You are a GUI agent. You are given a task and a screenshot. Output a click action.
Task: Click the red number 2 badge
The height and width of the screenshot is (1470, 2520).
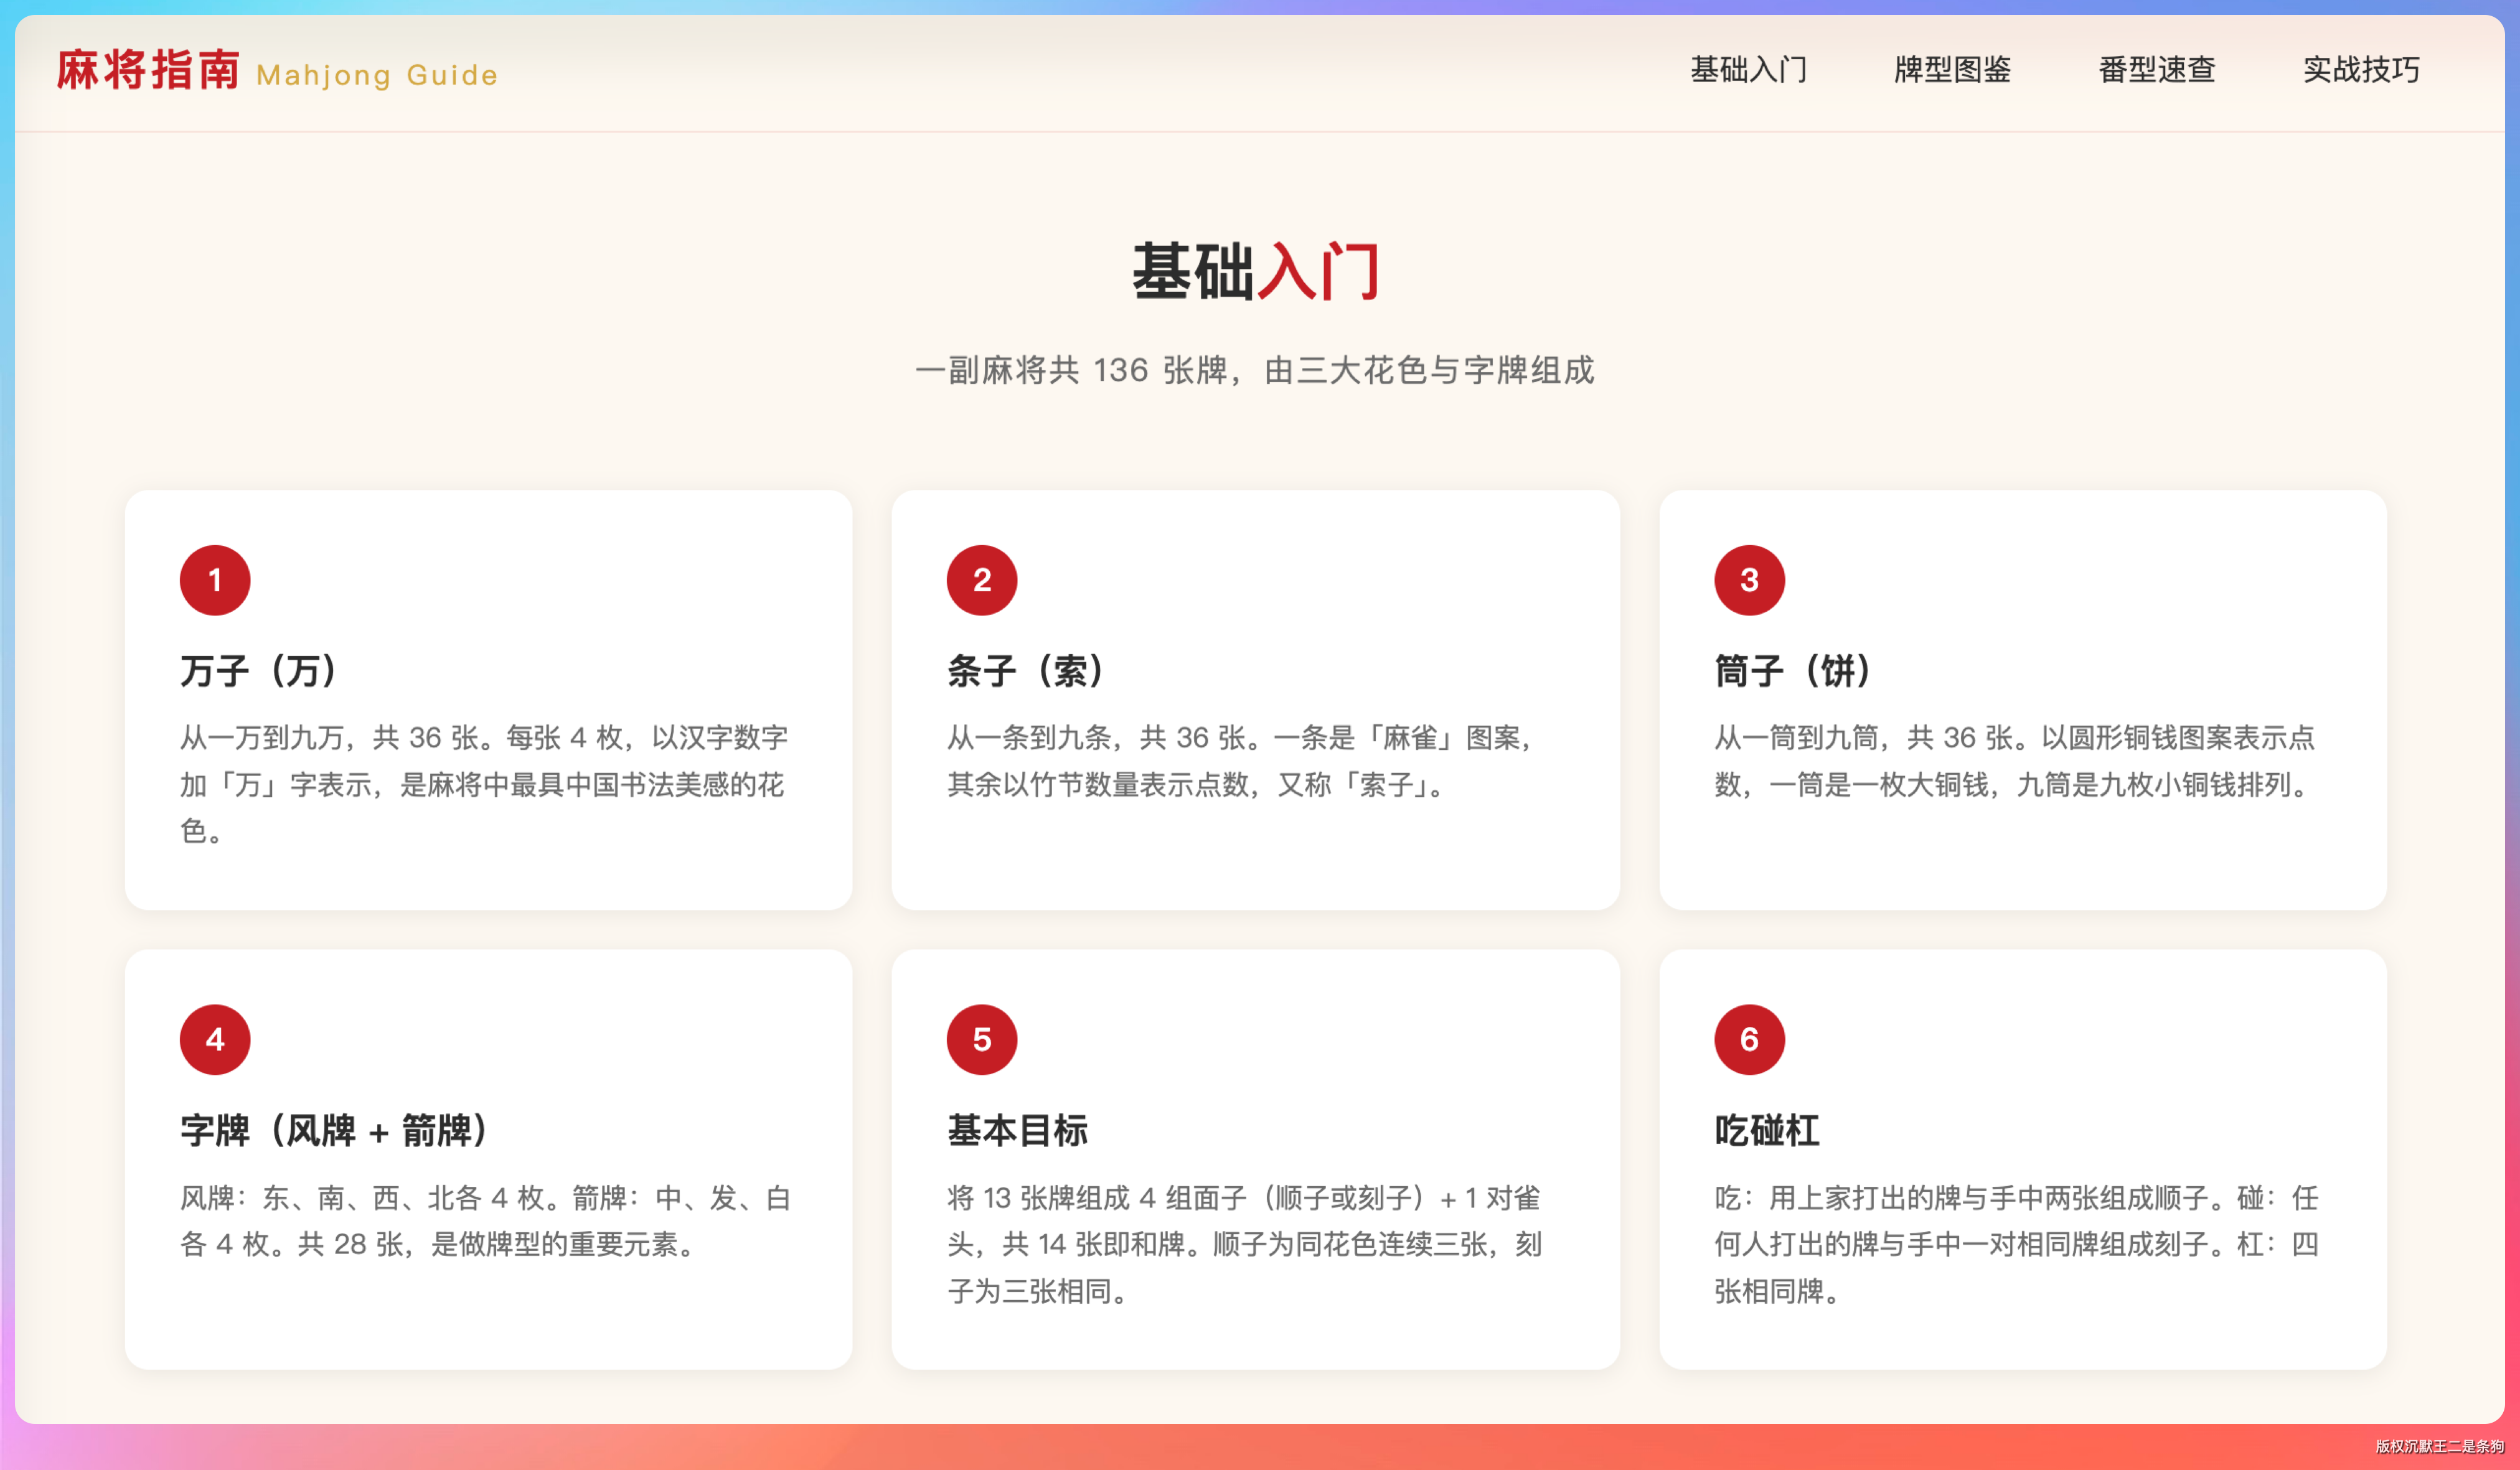pos(981,580)
